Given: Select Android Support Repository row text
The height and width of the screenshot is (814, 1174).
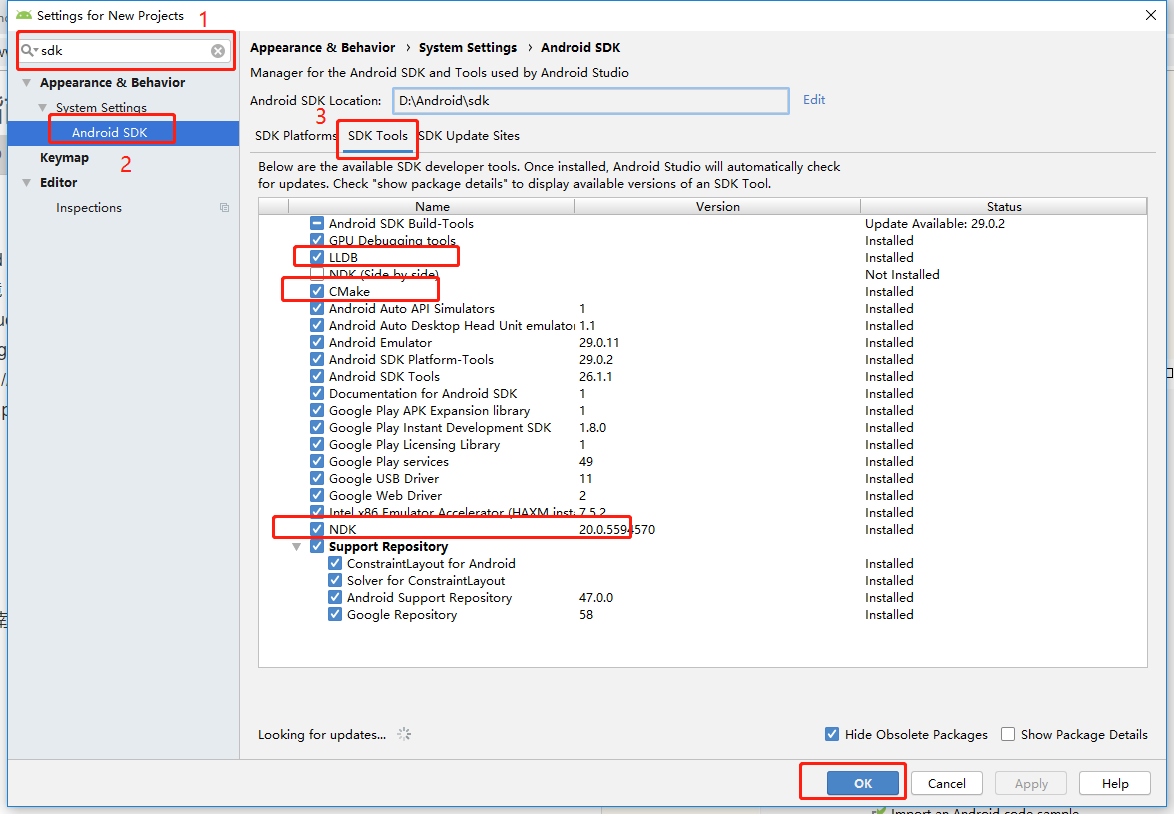Looking at the screenshot, I should click(429, 598).
